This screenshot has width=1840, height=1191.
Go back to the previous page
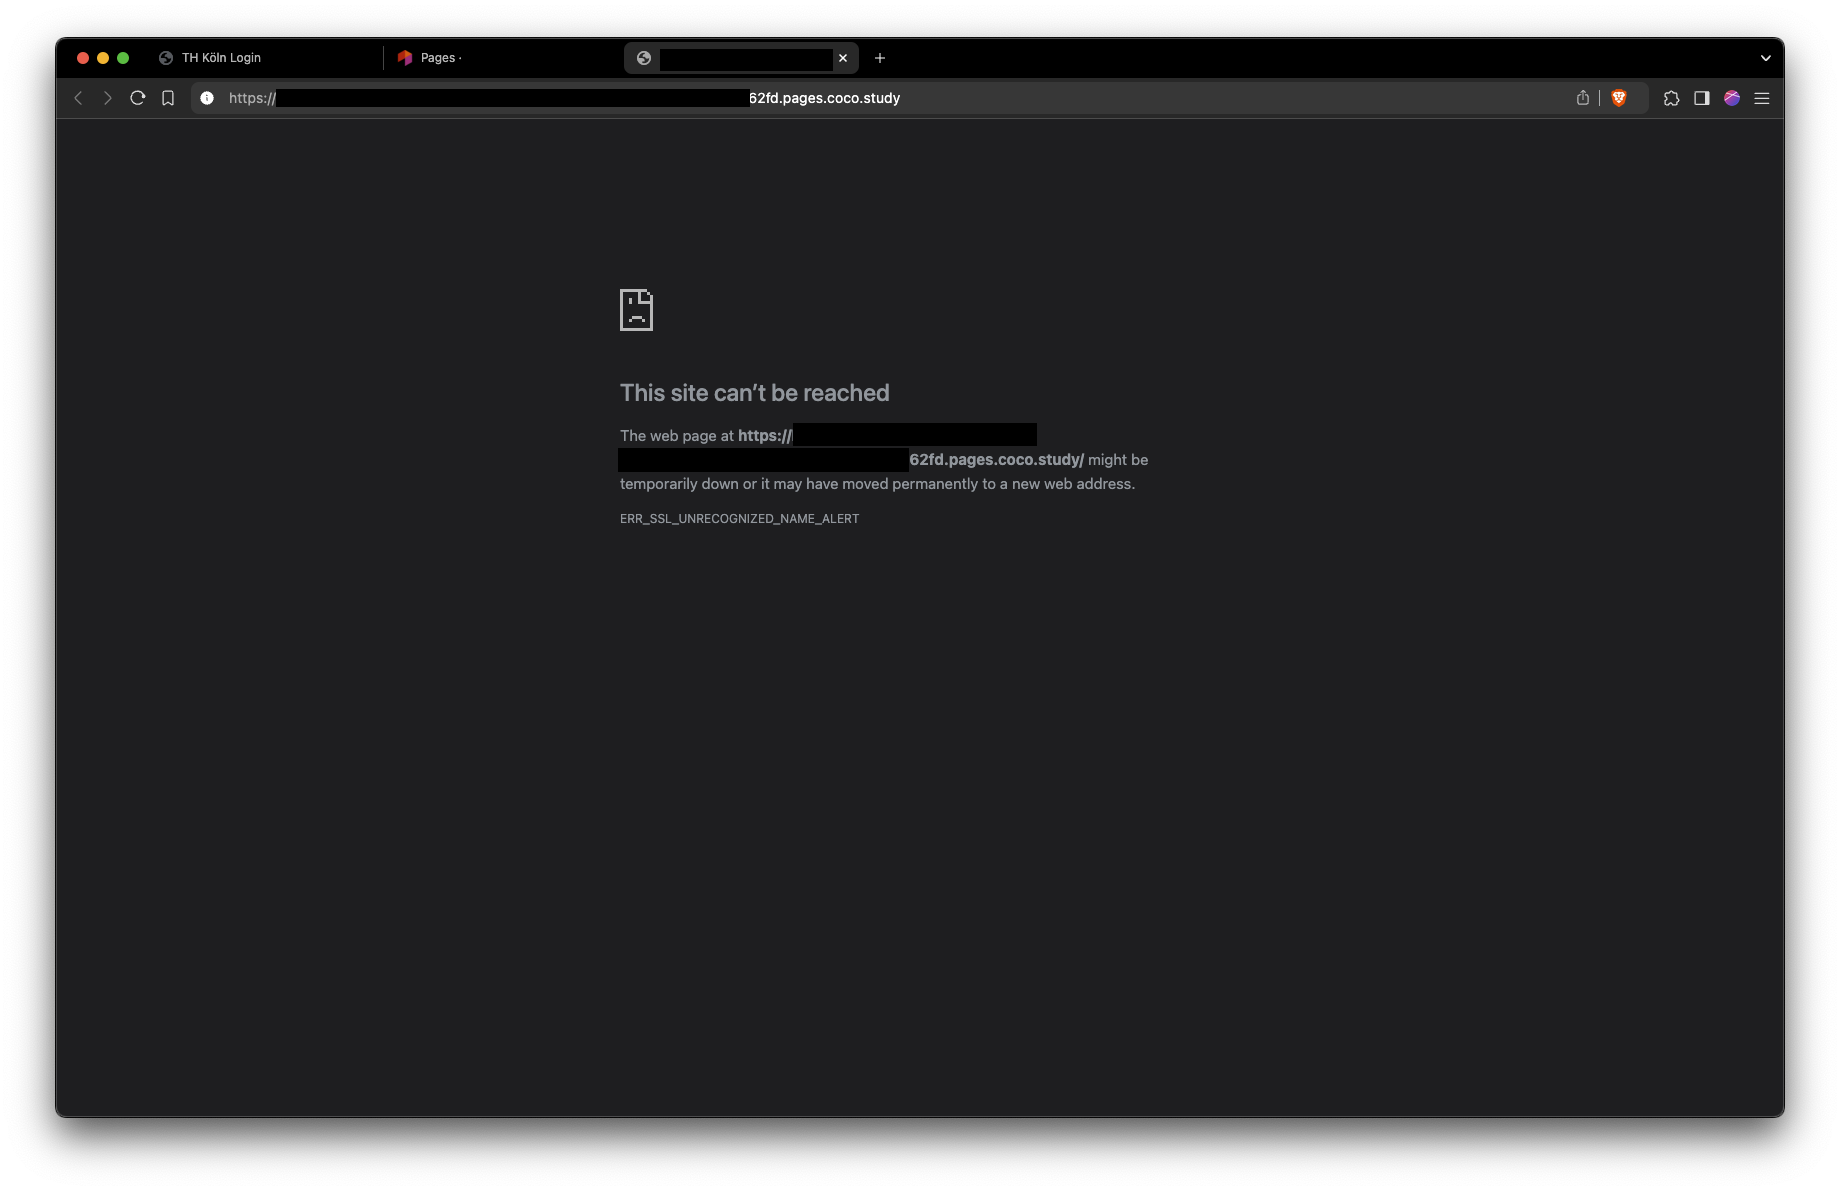tap(78, 98)
